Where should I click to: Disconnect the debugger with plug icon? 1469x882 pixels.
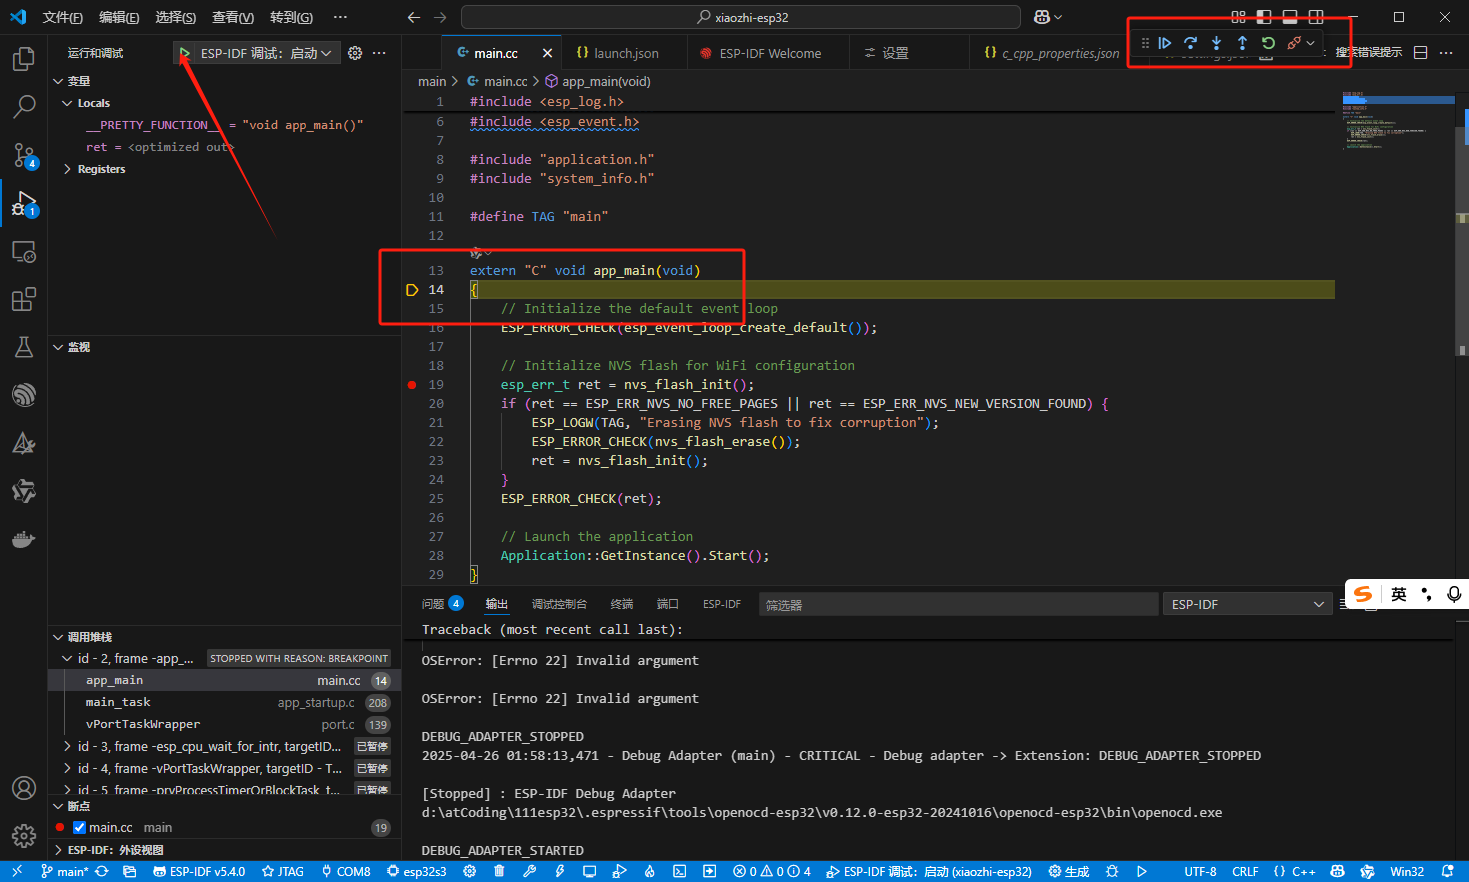click(x=1294, y=43)
